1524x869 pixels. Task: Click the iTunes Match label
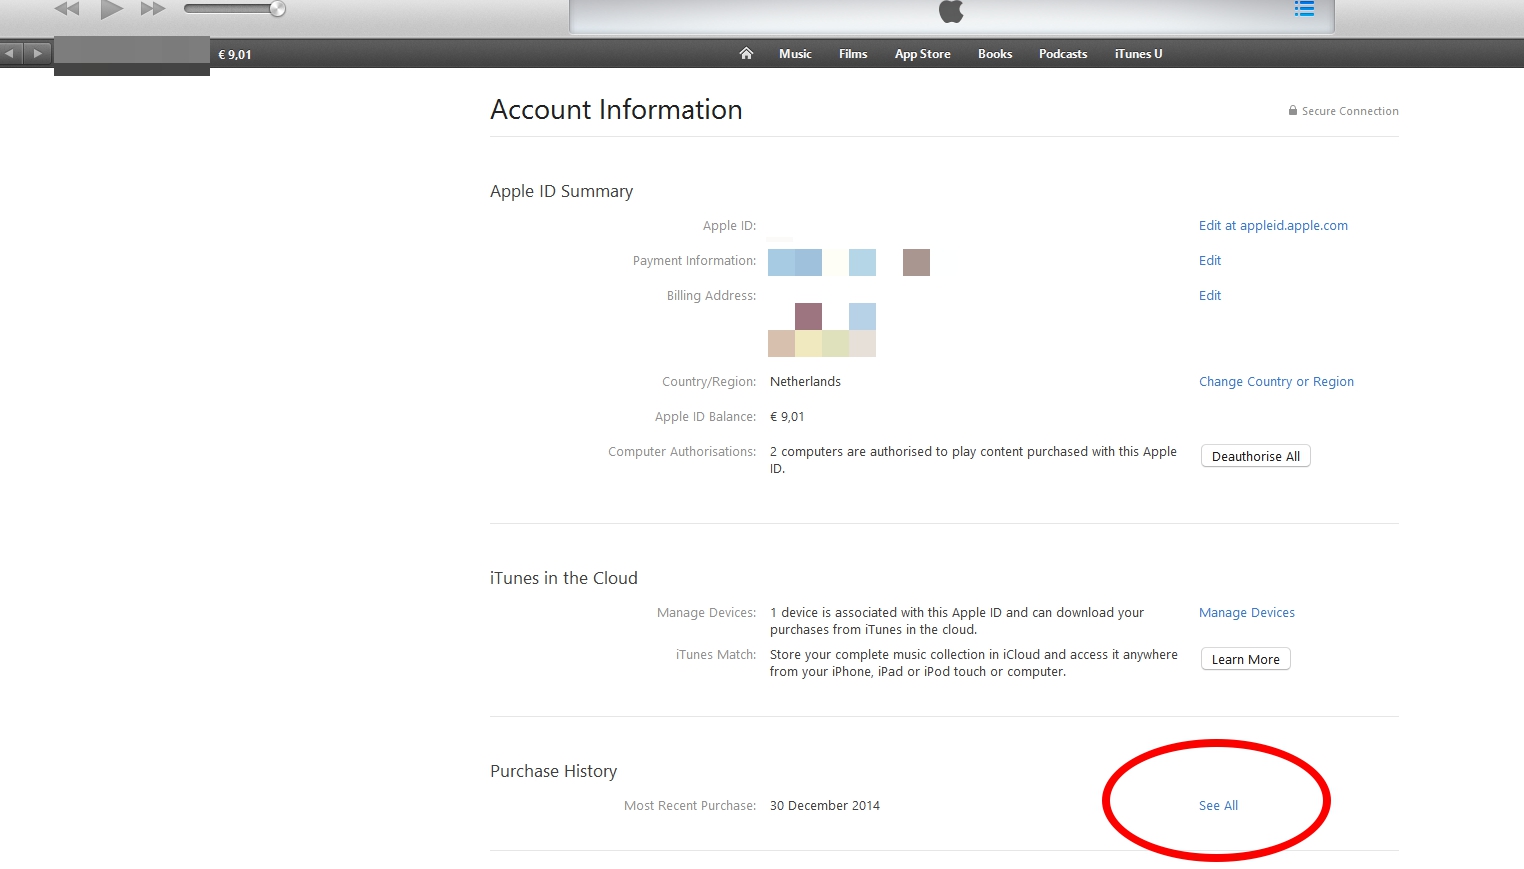point(716,655)
